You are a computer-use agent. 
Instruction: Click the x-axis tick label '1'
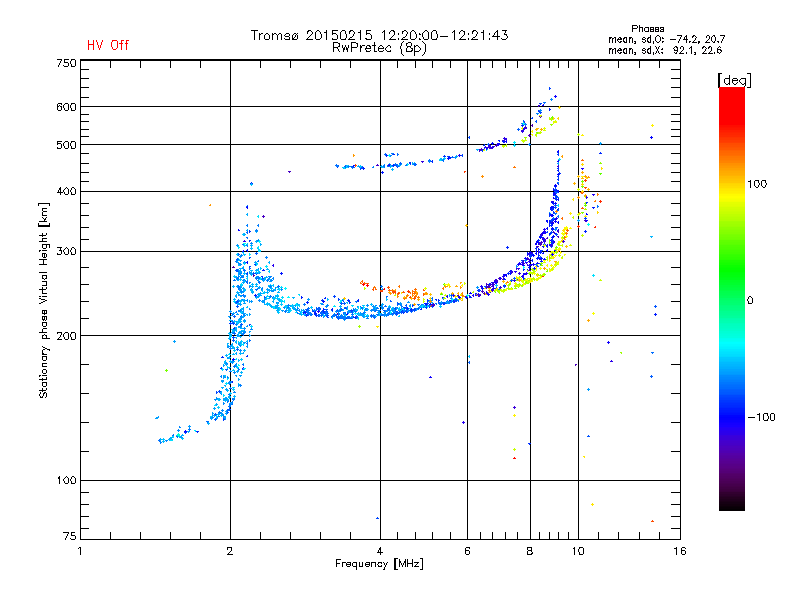[80, 551]
